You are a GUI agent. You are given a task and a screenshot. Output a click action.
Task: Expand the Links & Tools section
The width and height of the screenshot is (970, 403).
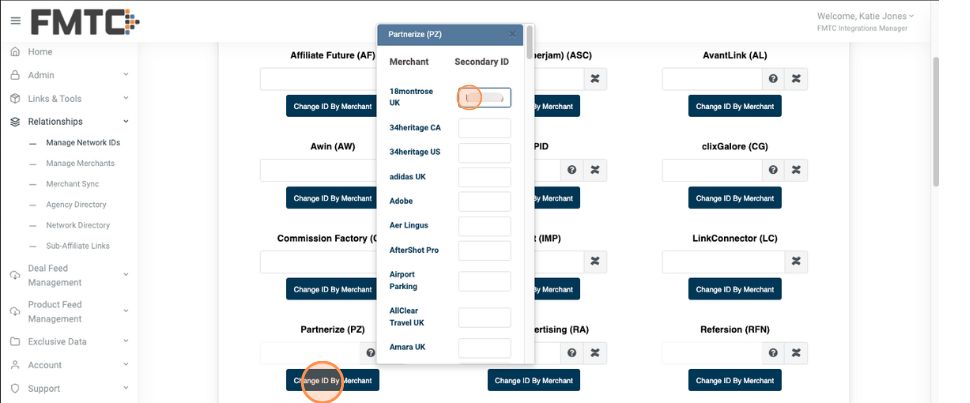pyautogui.click(x=126, y=98)
